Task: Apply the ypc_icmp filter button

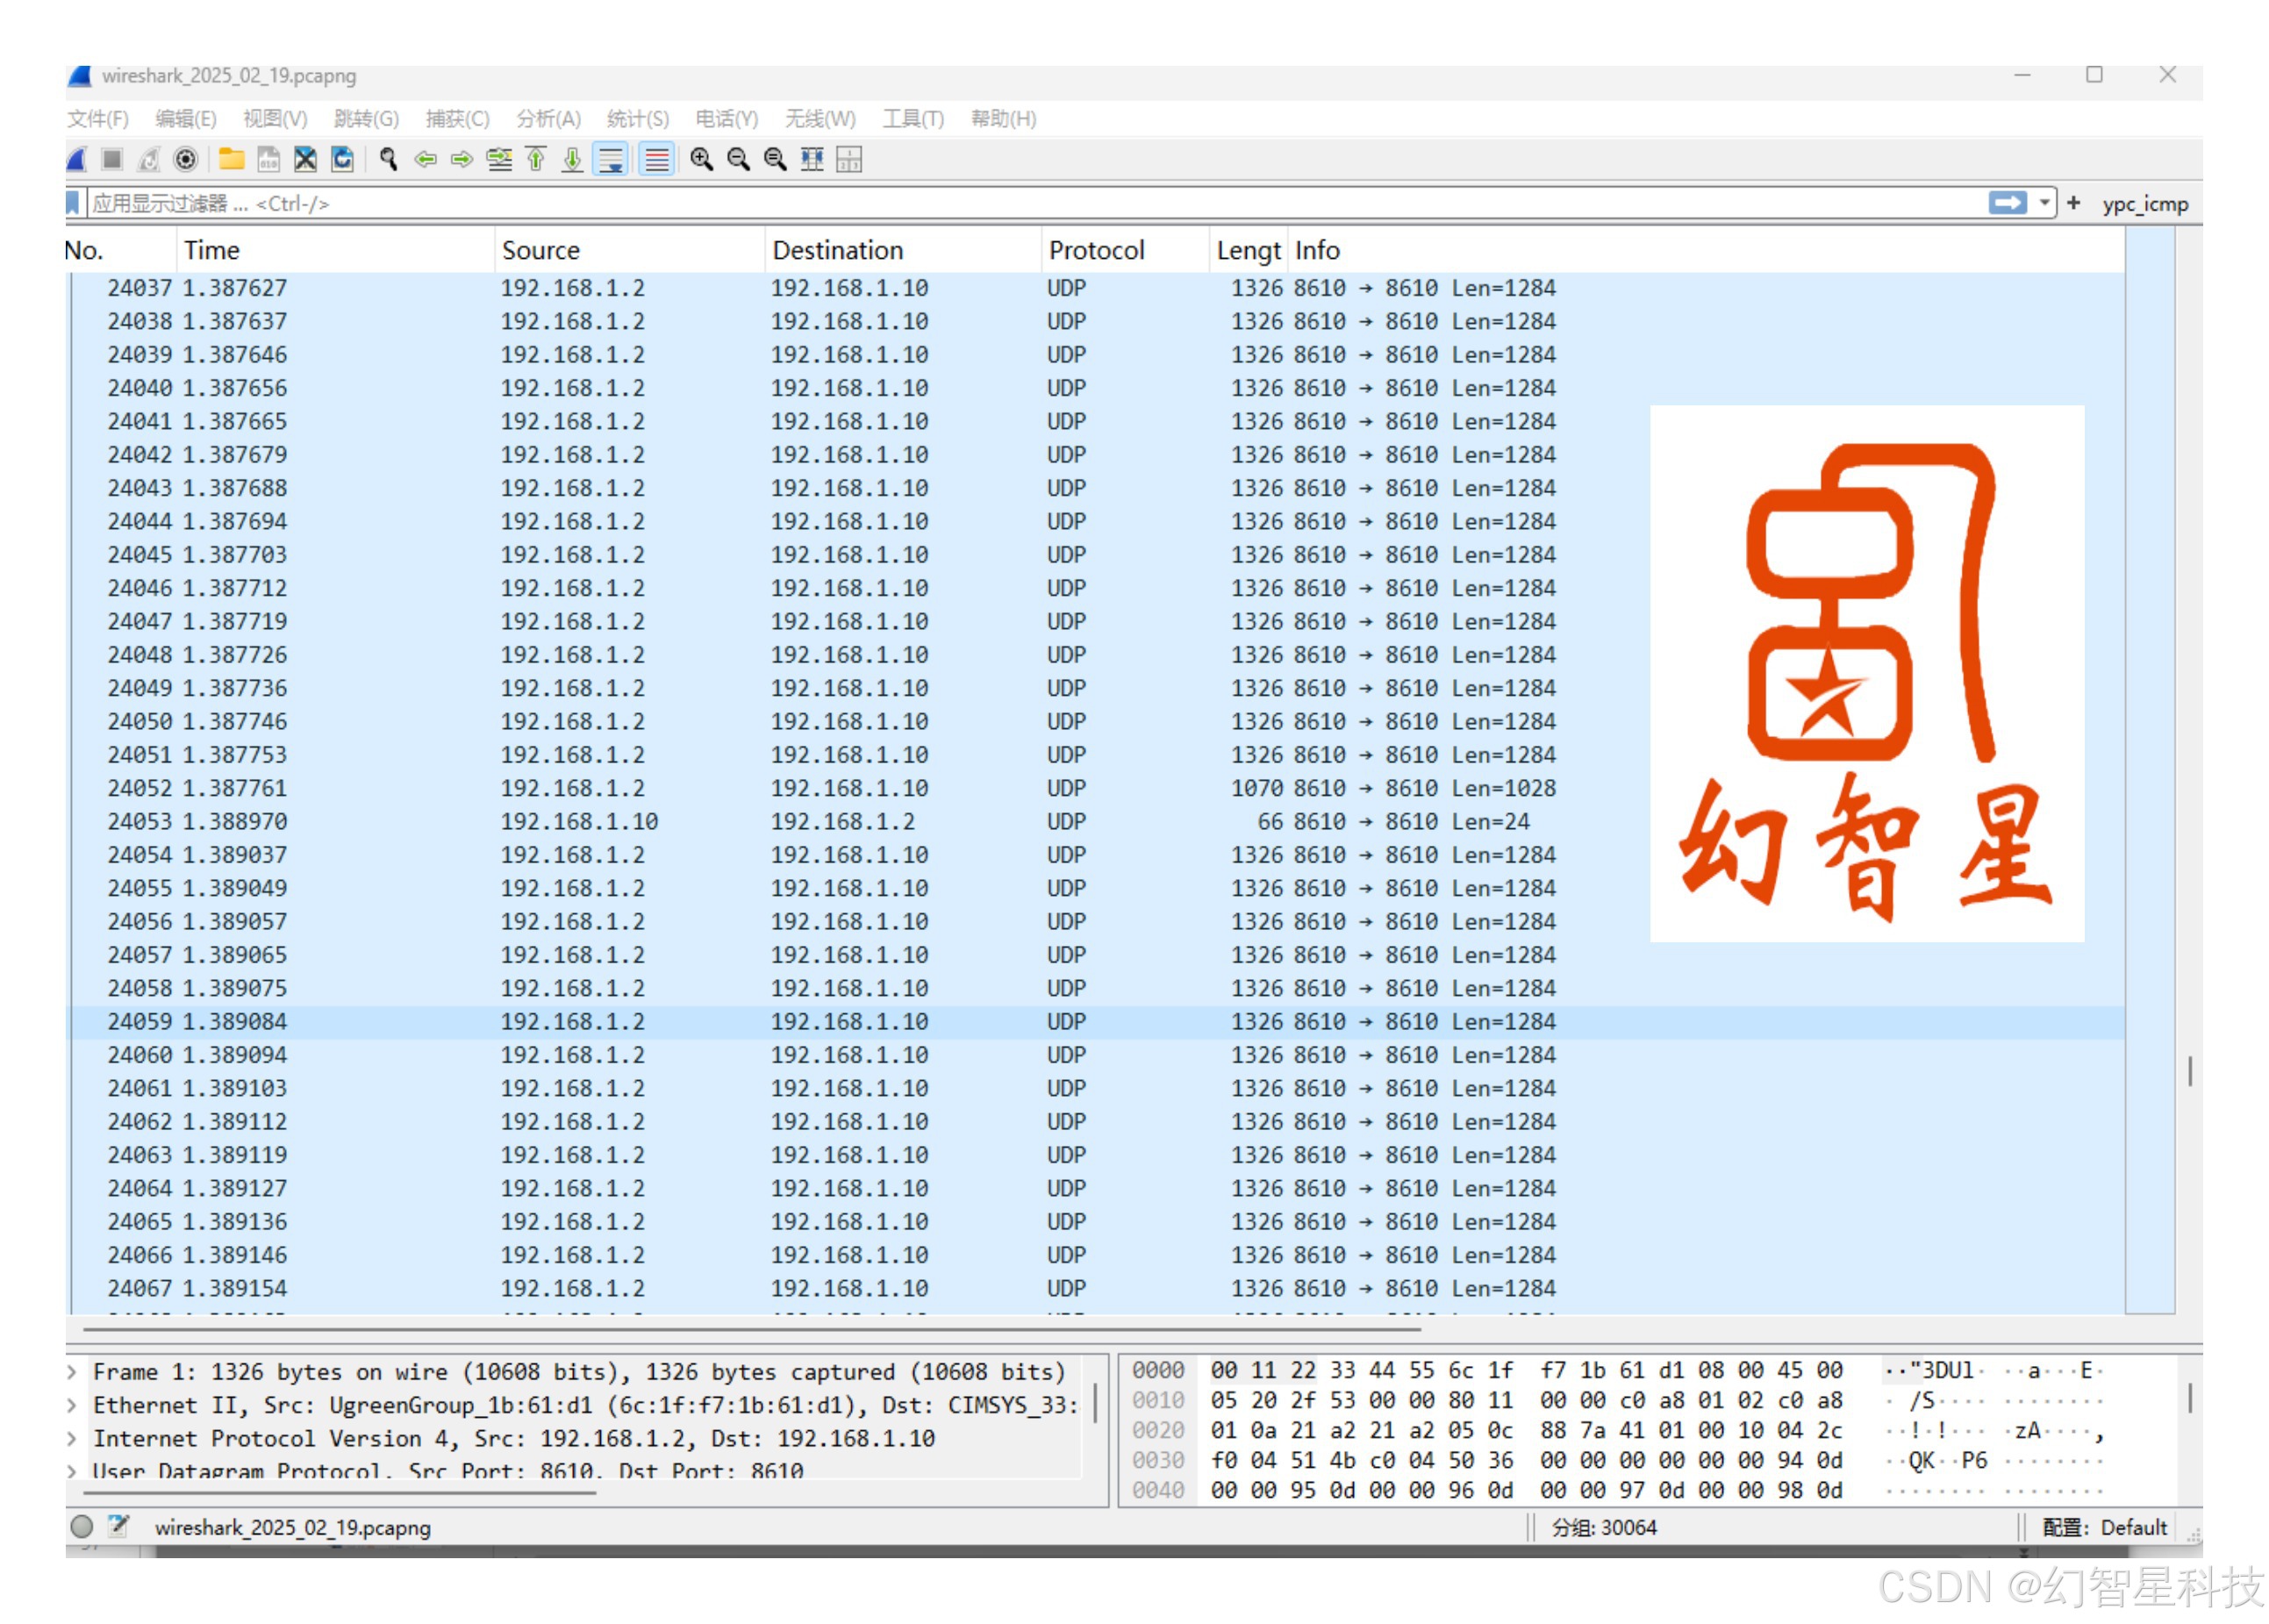Action: [2144, 204]
